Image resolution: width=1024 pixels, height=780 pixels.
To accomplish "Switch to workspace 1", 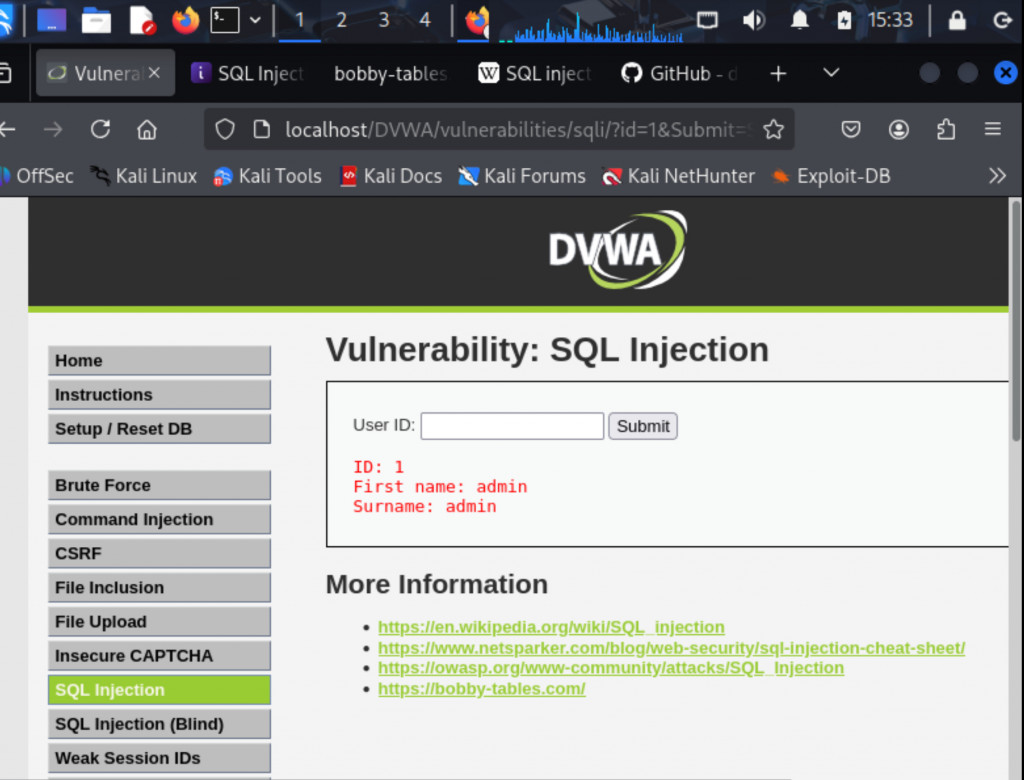I will (x=299, y=20).
